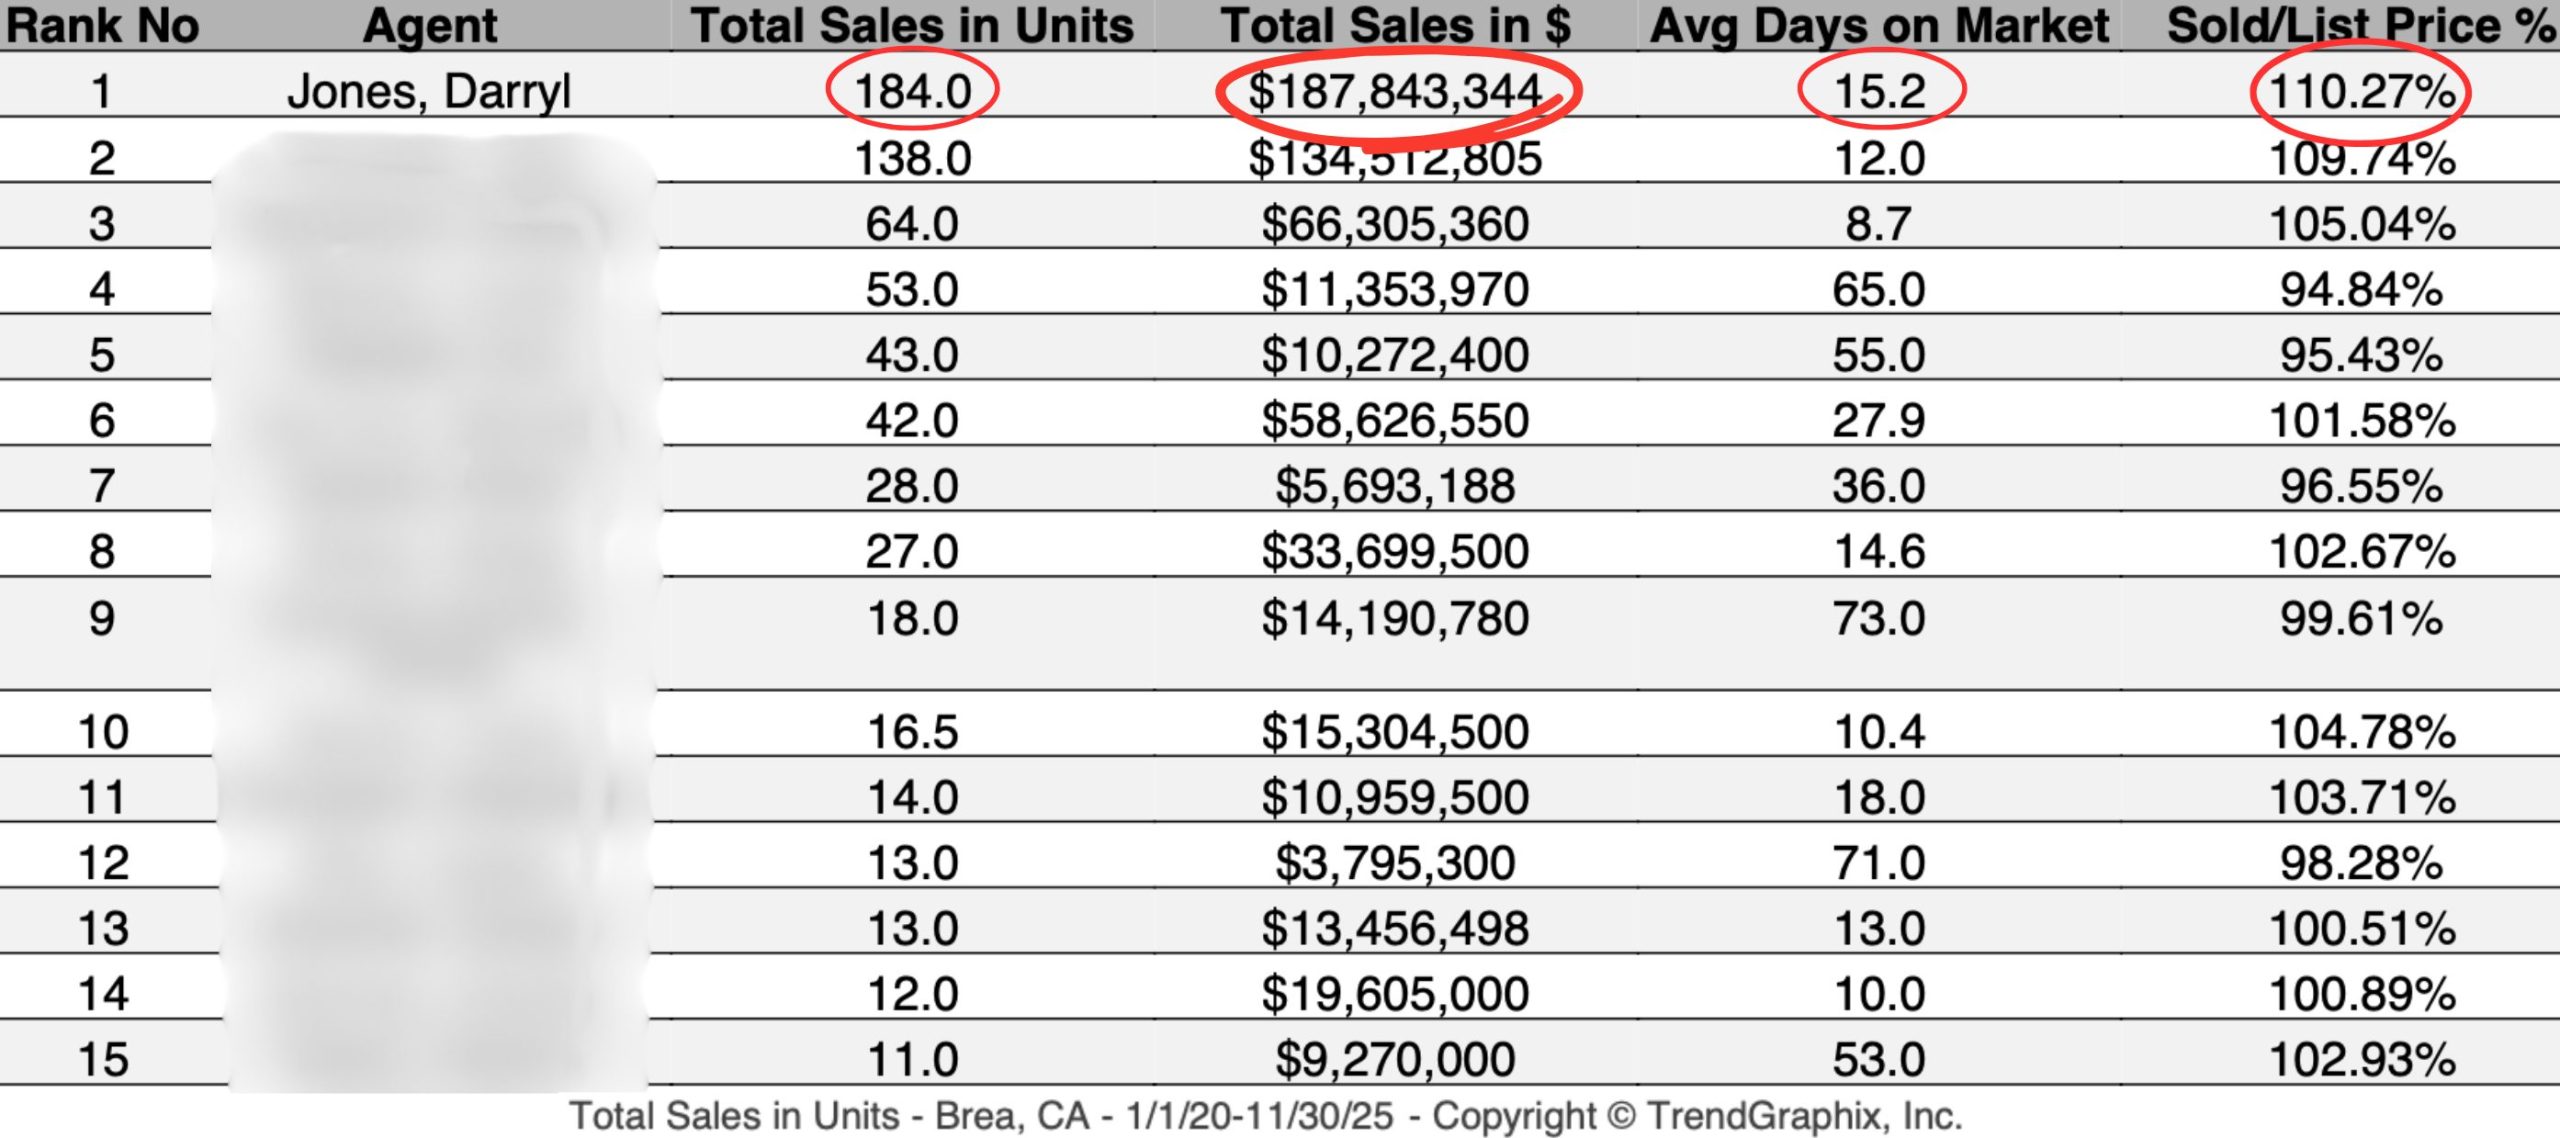Click the Avg Days on Market header

[1879, 26]
